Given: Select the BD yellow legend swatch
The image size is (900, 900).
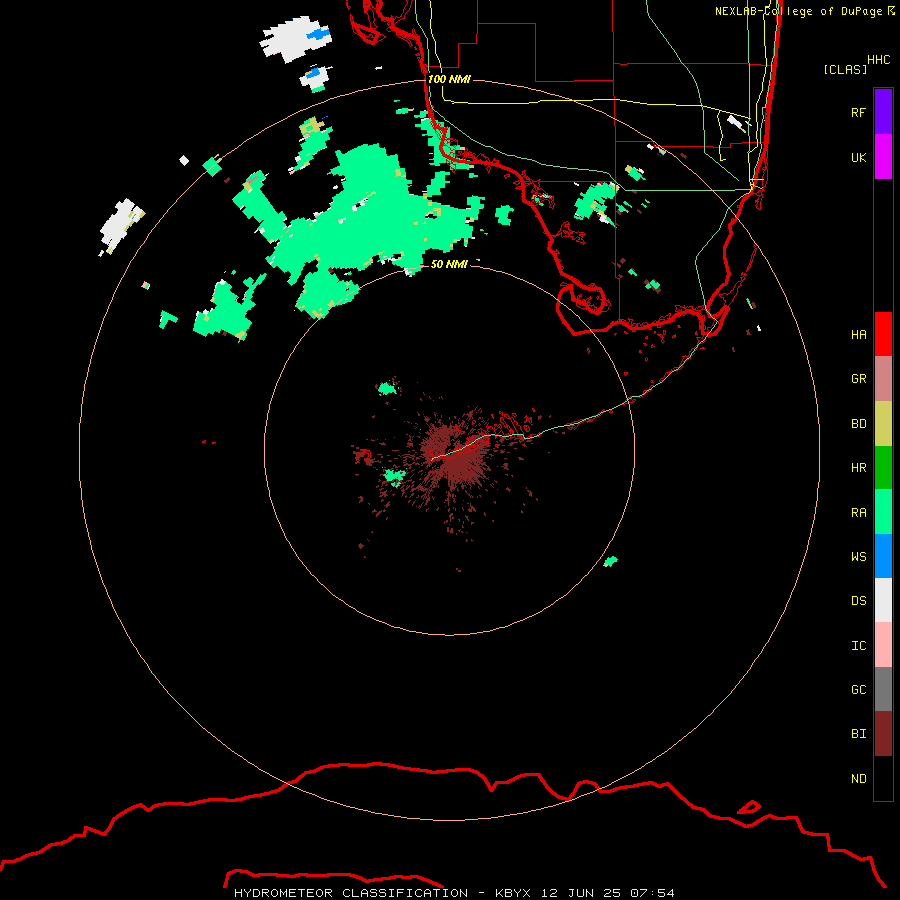Looking at the screenshot, I should 883,424.
